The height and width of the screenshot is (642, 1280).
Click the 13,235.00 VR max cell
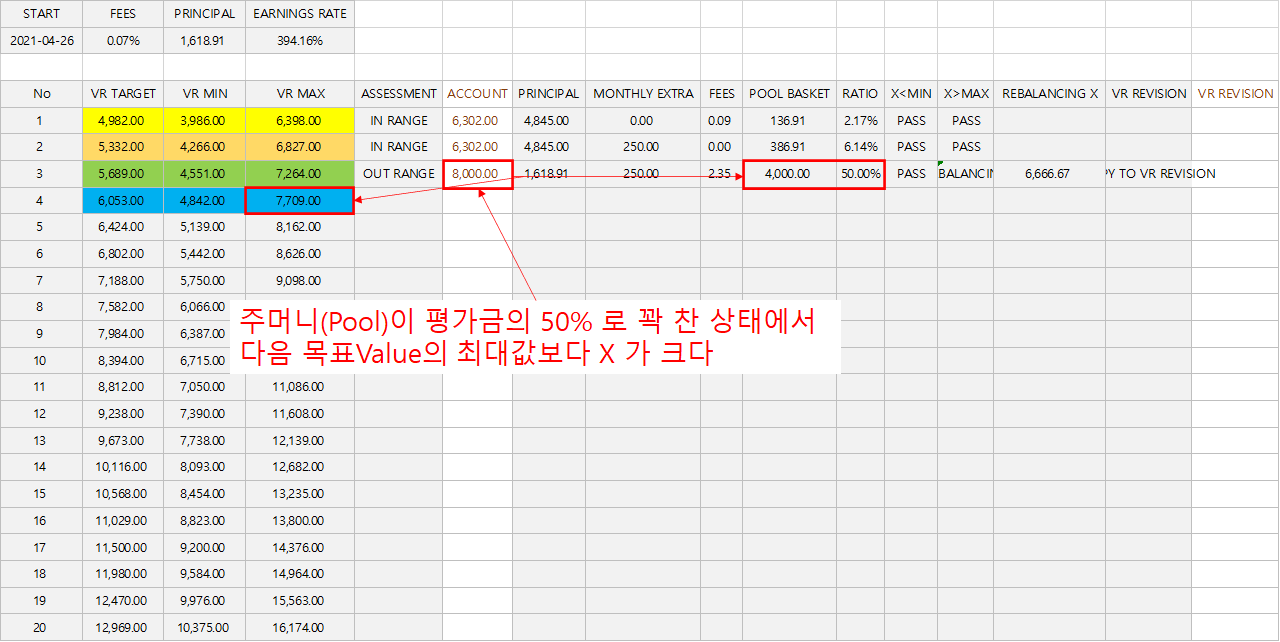tap(300, 494)
